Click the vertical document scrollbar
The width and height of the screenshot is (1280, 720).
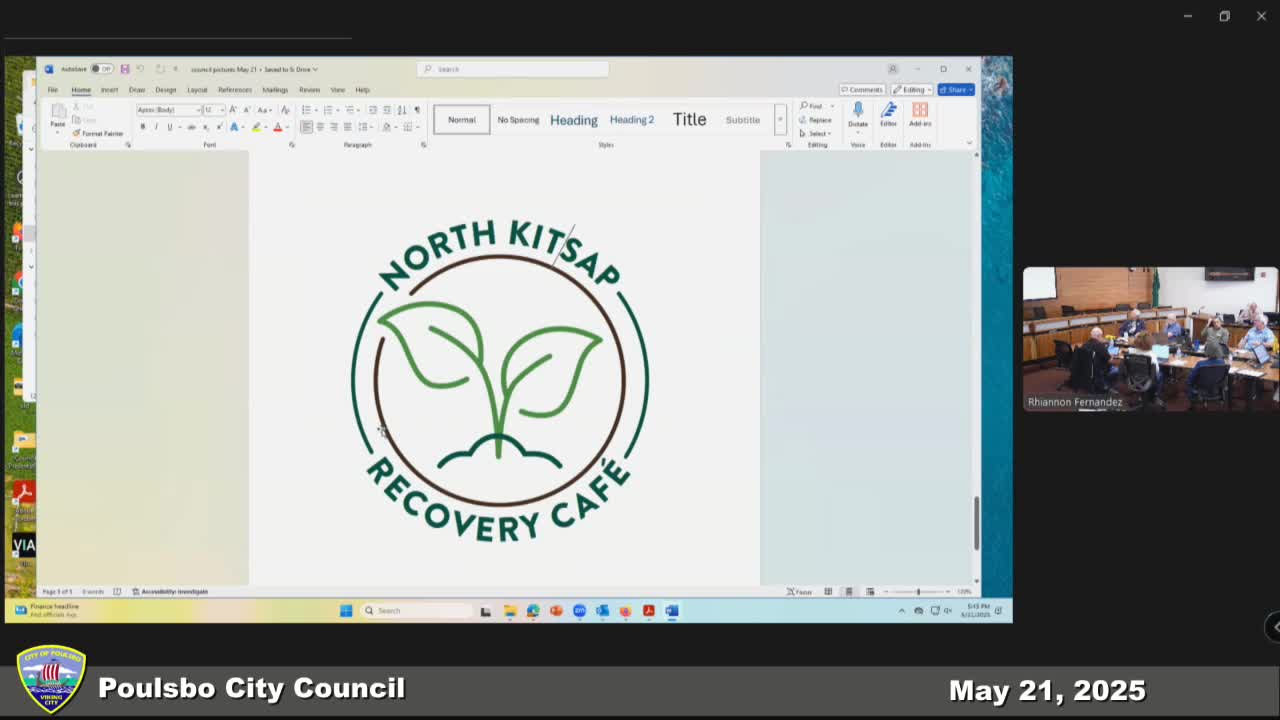(x=977, y=522)
